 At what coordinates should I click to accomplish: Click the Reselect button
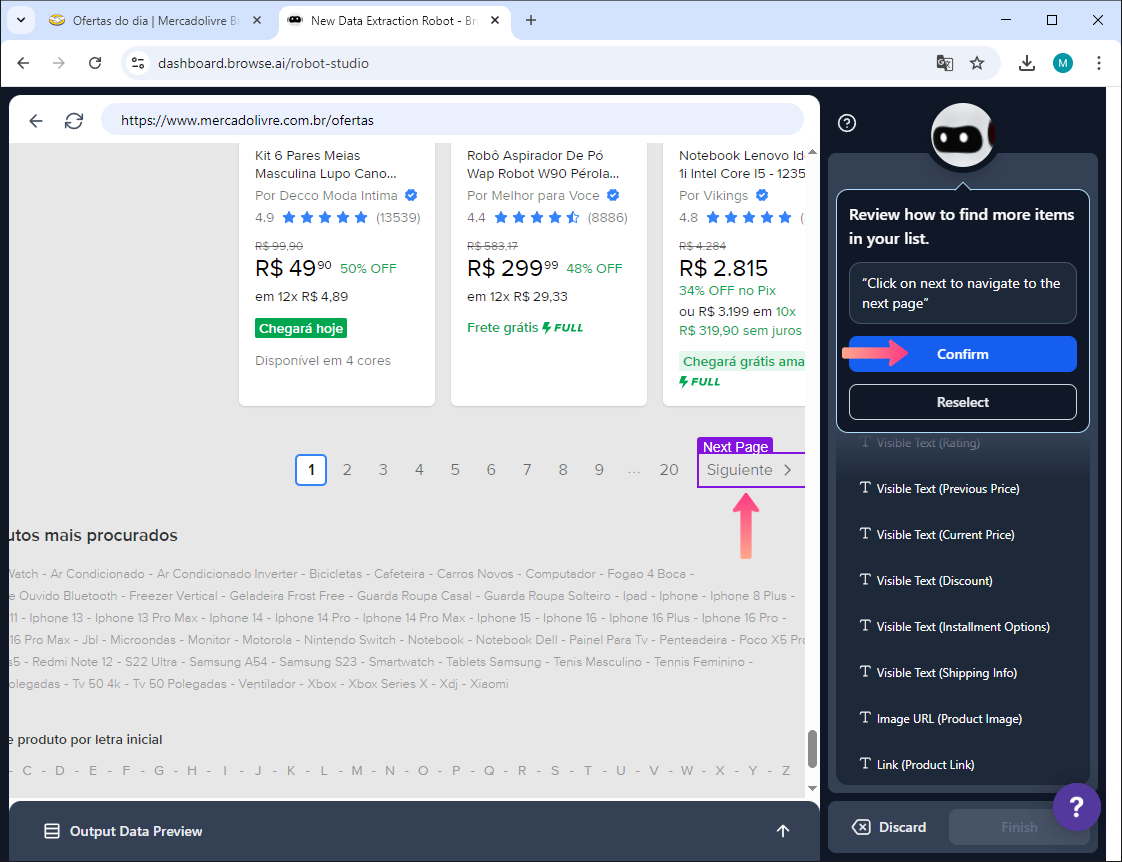[x=962, y=402]
